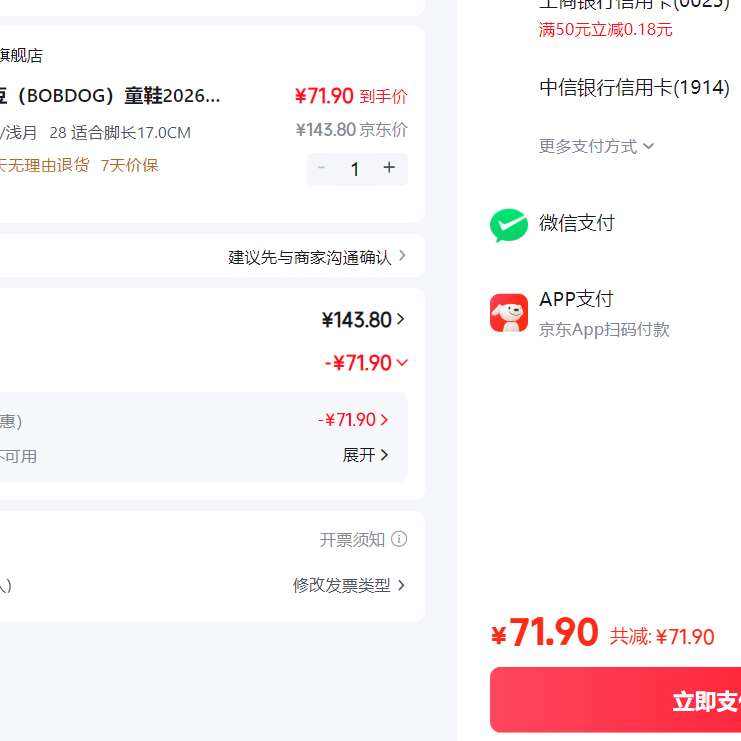Increase product quantity with plus button
741x741 pixels.
389,168
